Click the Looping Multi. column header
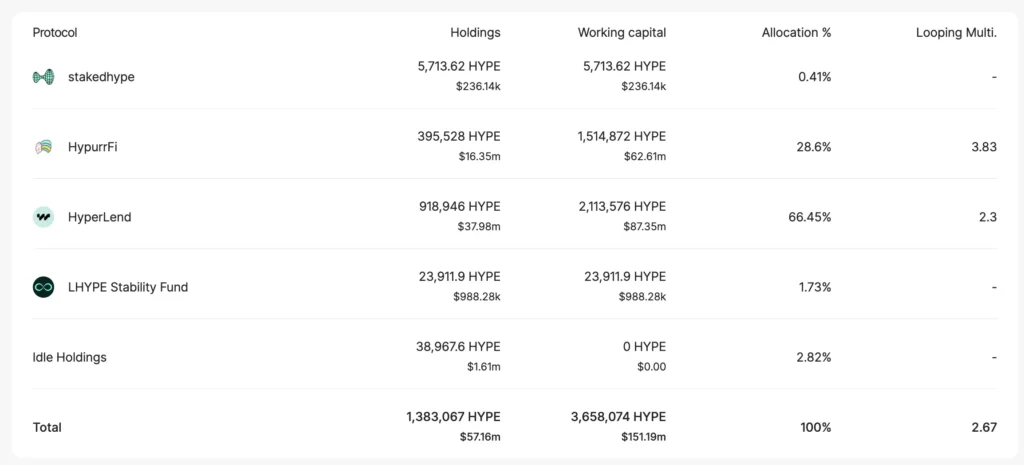 click(x=956, y=32)
